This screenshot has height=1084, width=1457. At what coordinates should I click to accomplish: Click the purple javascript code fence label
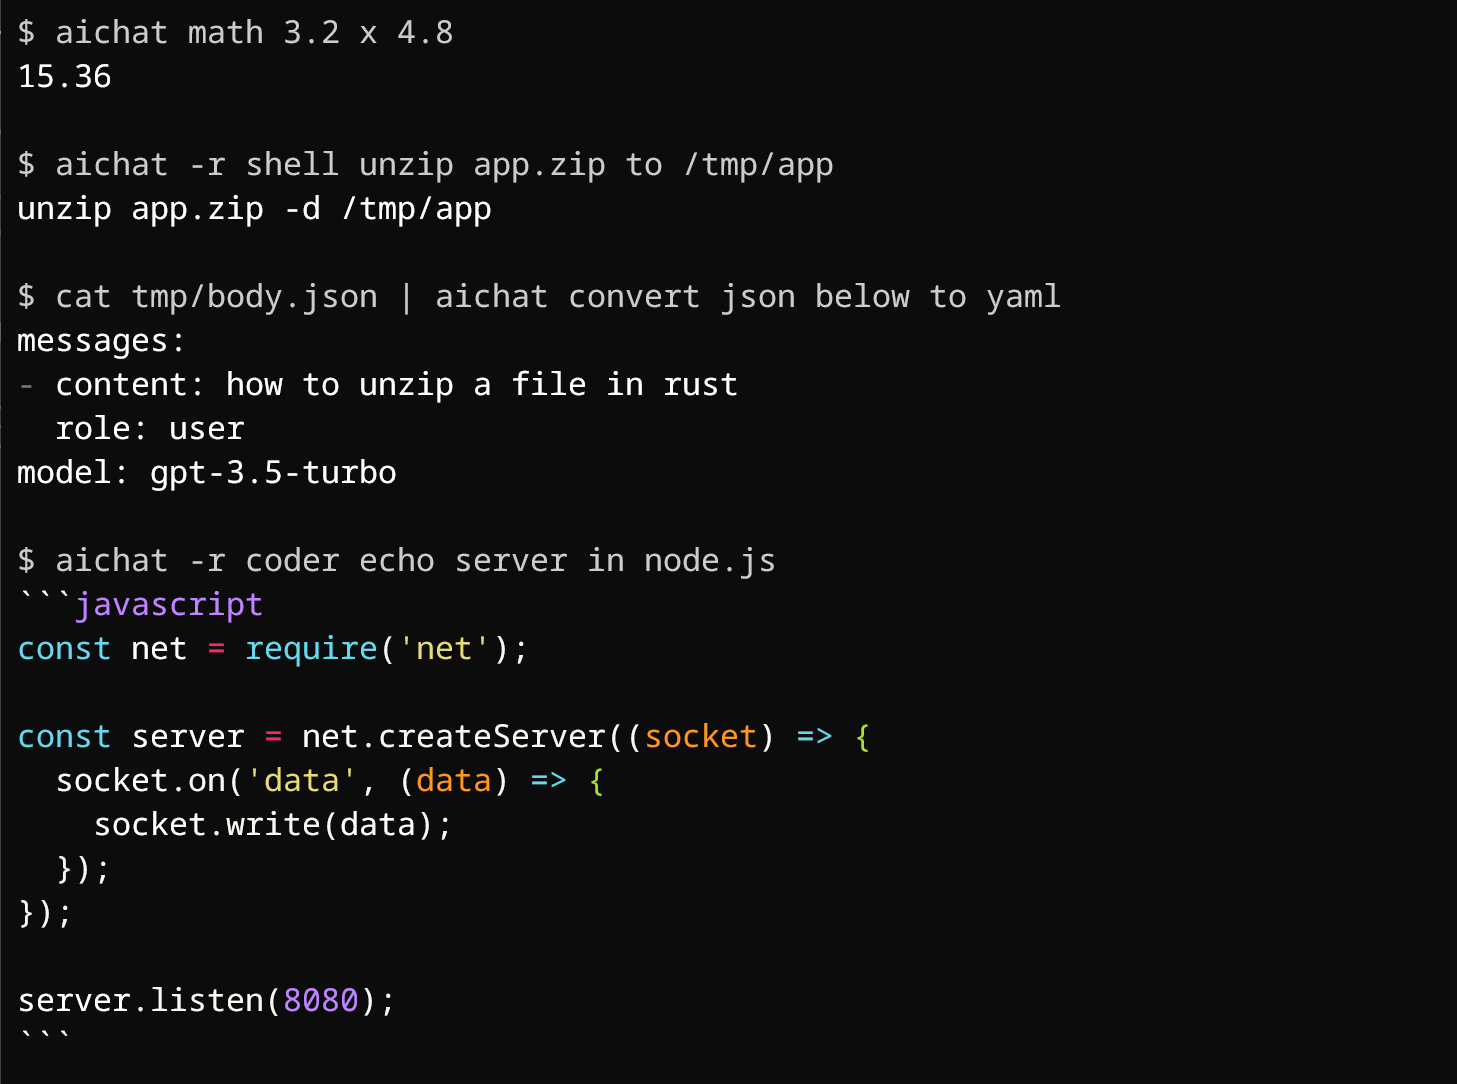pos(168,605)
